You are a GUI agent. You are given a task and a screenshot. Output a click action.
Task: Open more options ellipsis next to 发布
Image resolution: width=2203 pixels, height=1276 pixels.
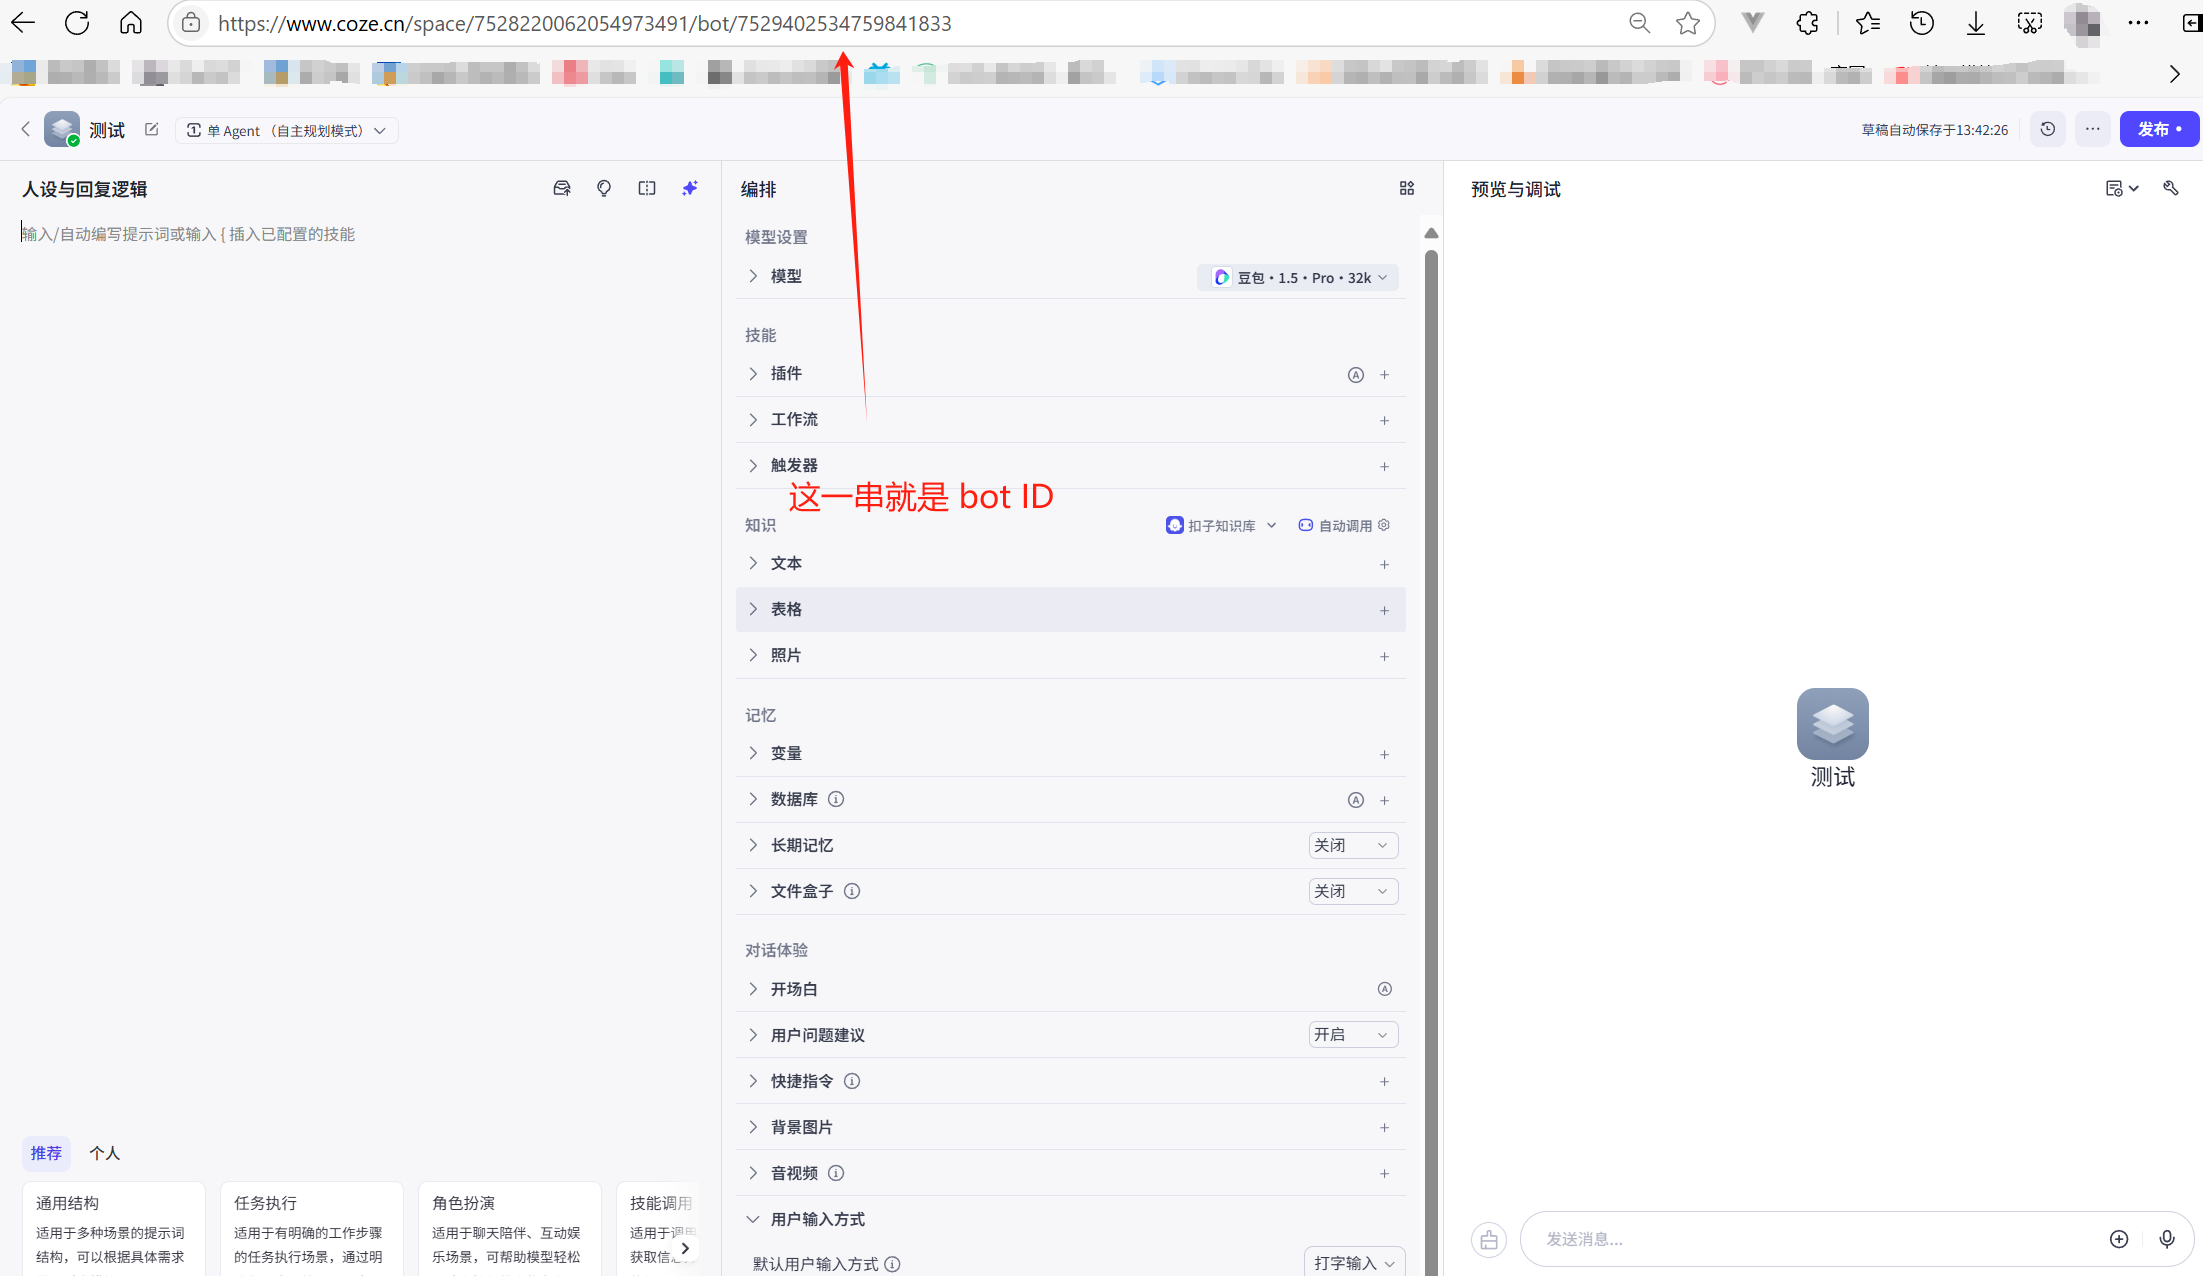tap(2092, 129)
